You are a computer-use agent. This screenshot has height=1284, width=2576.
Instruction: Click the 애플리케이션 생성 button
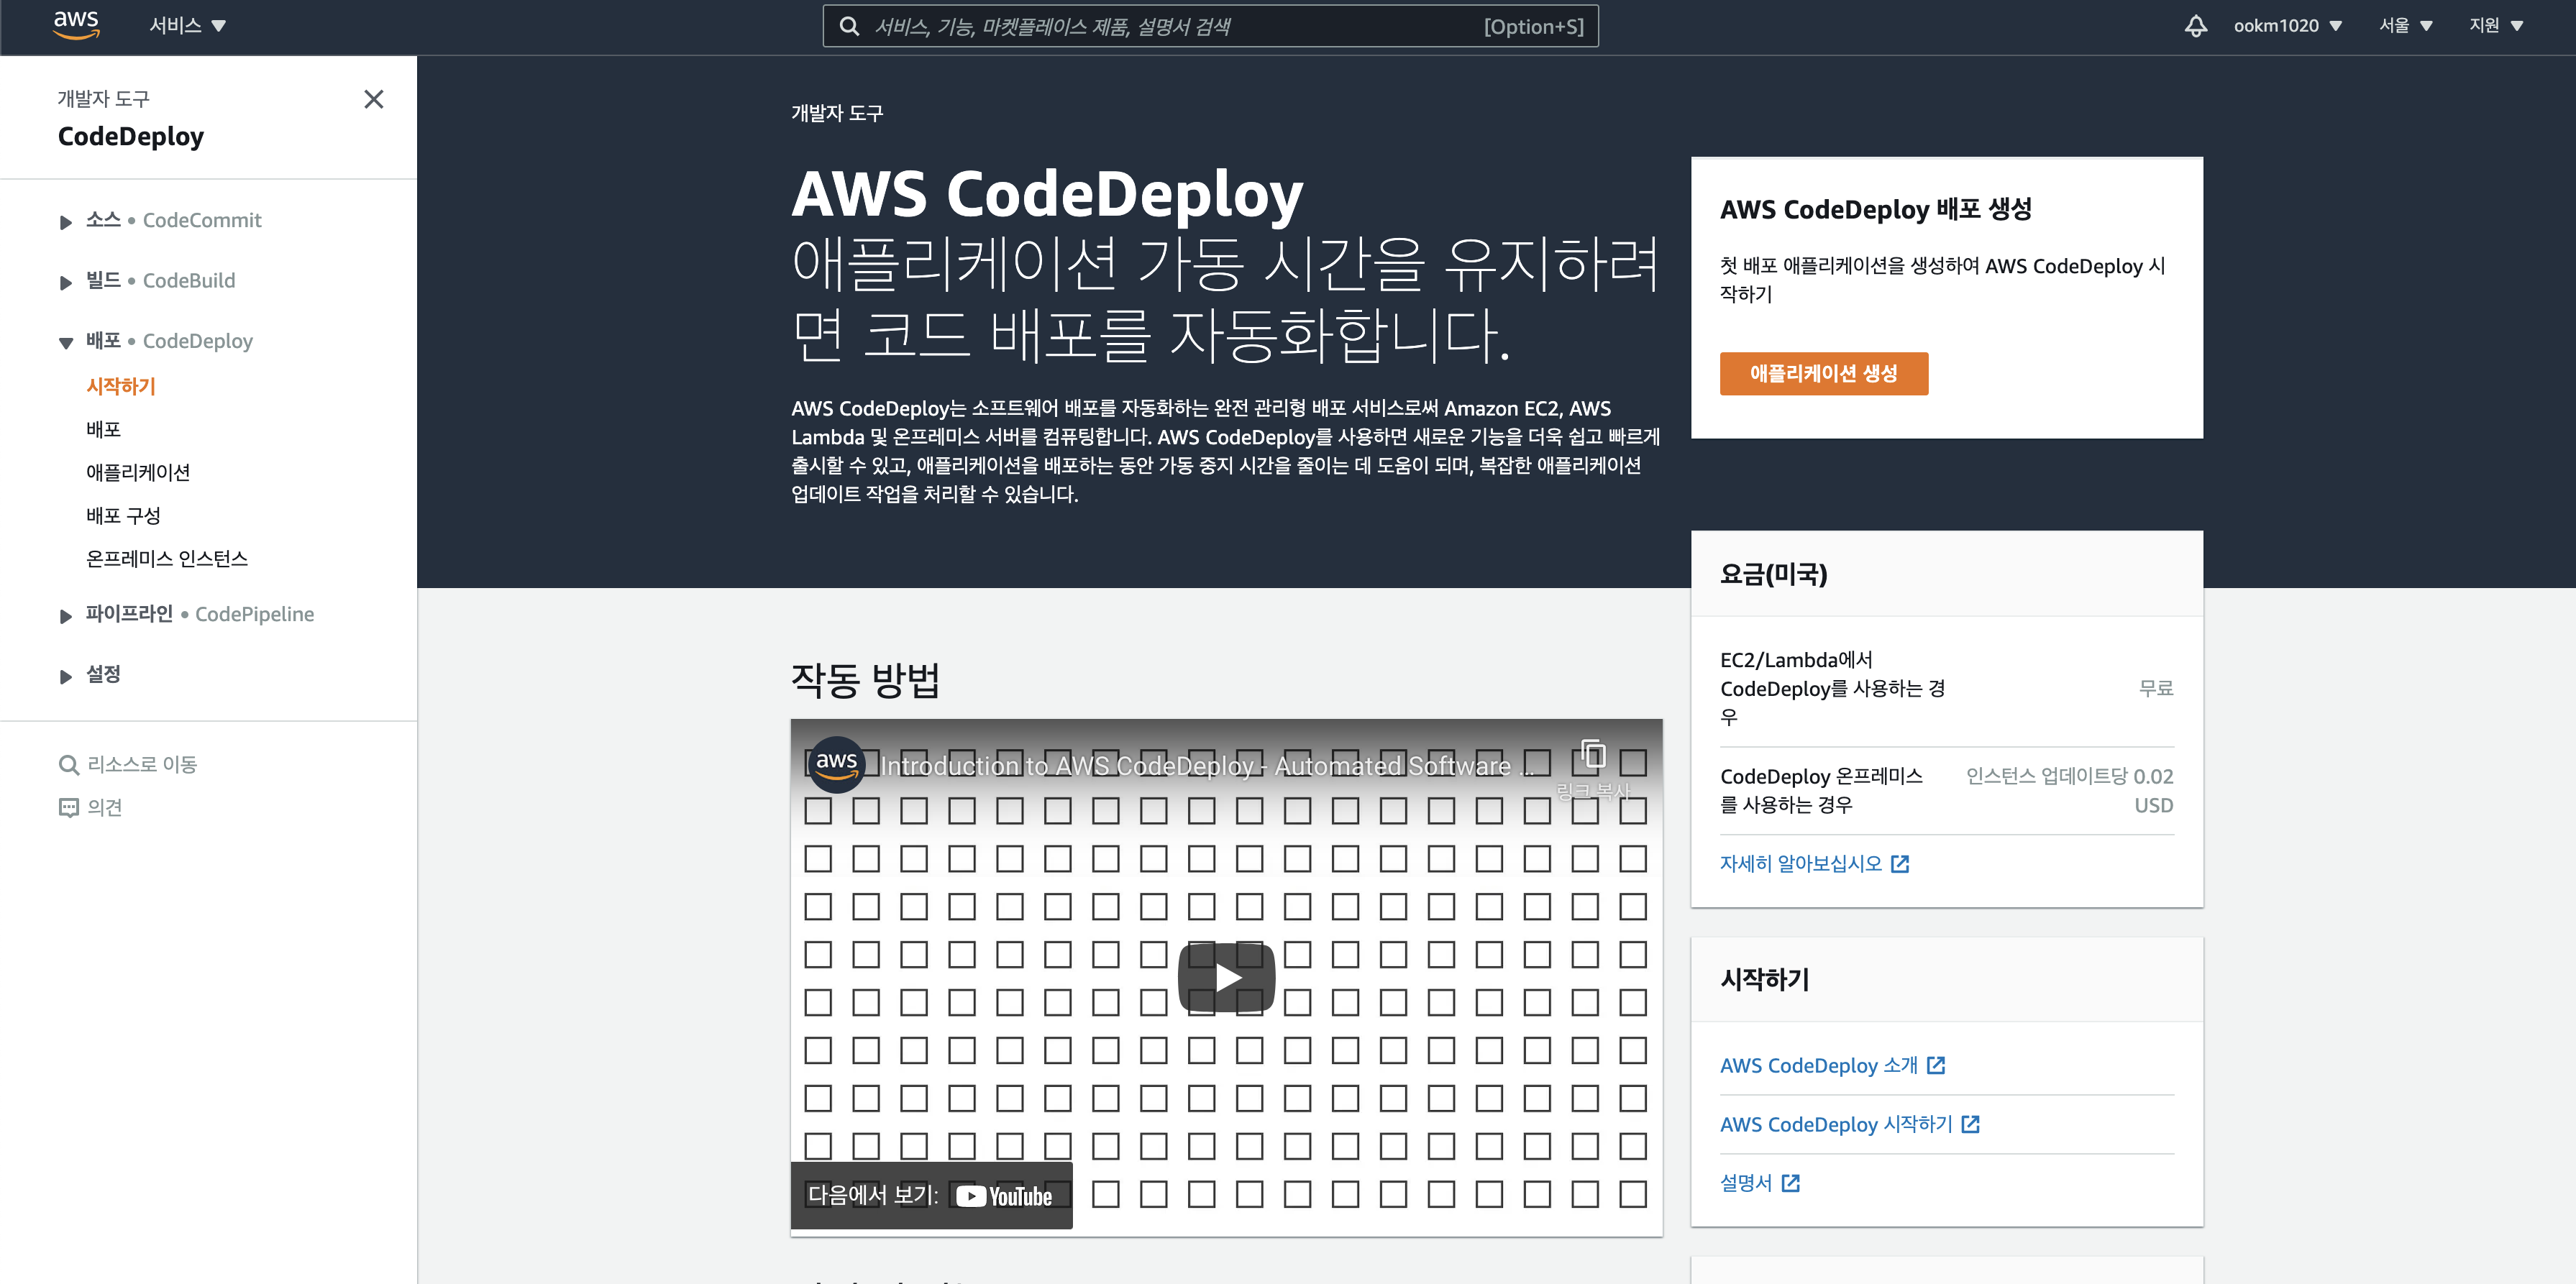[x=1823, y=373]
